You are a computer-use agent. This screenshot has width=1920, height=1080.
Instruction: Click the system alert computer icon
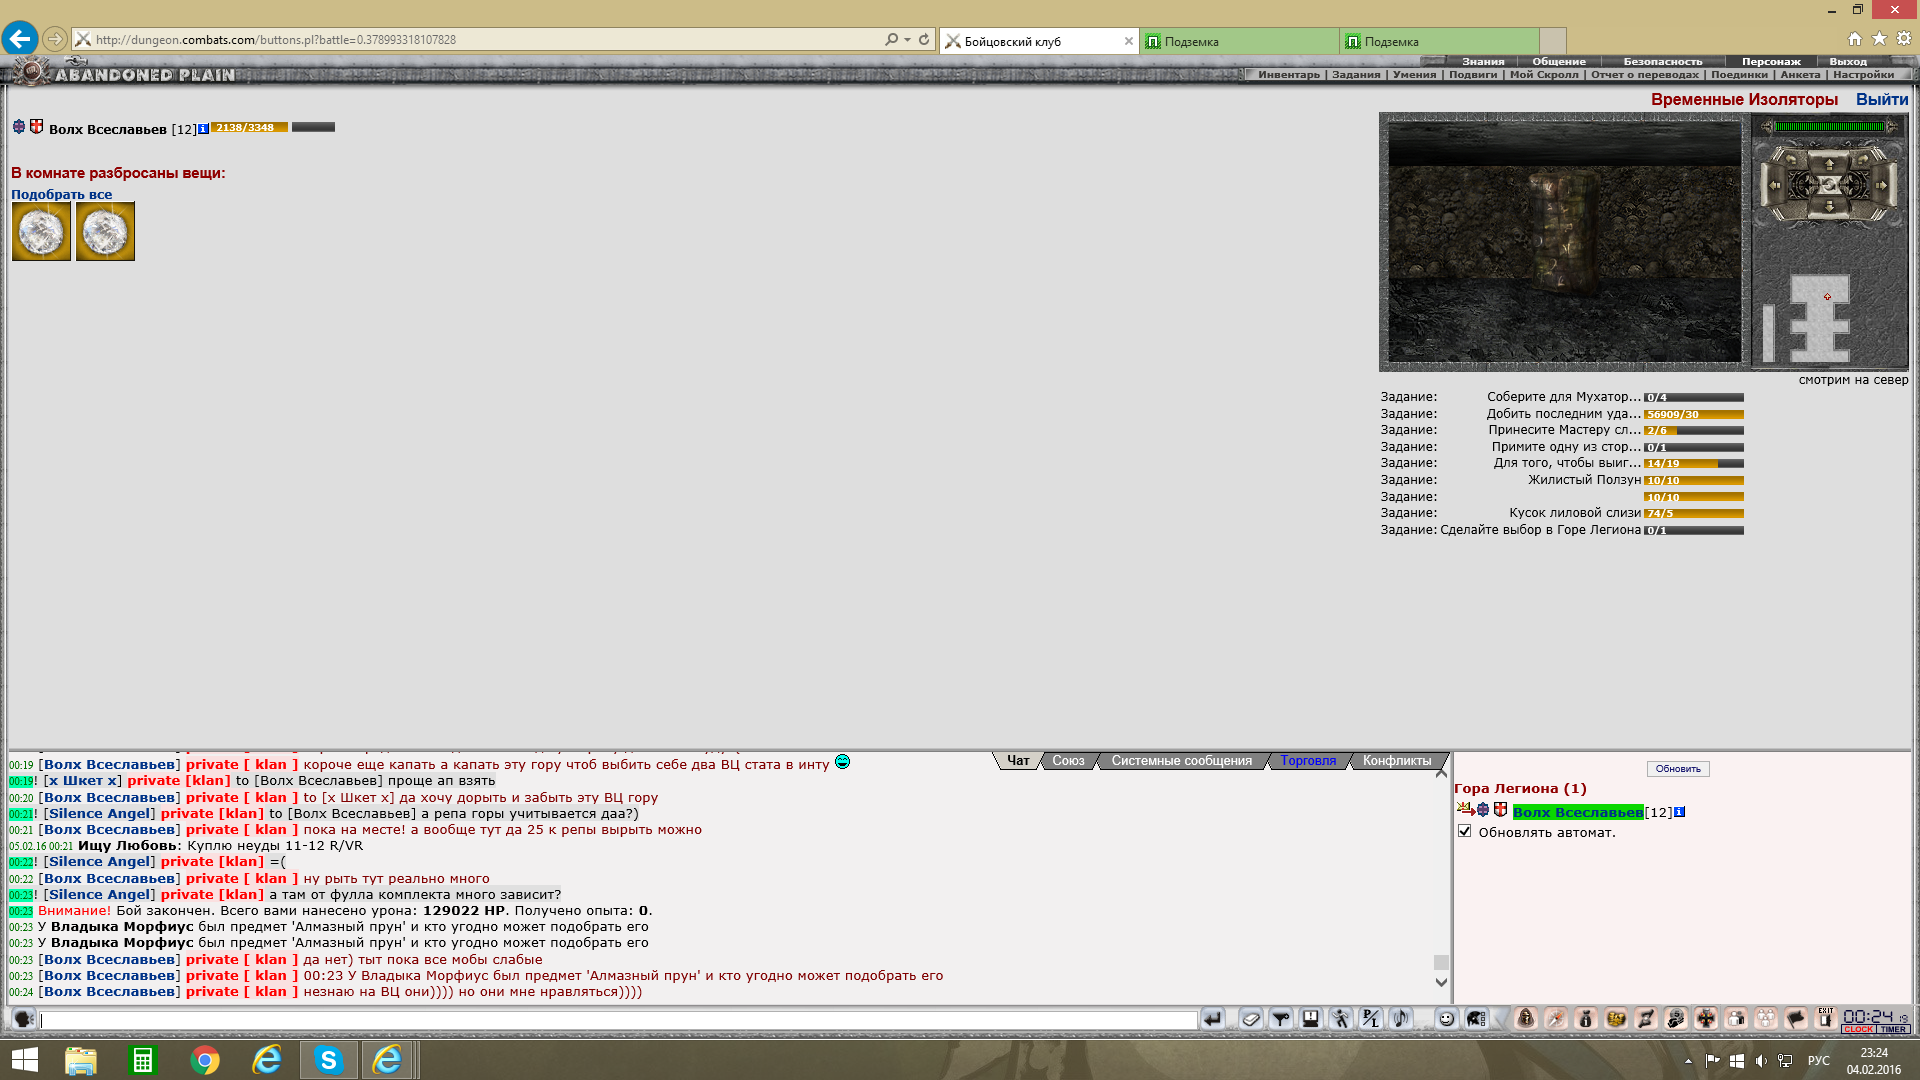(x=1311, y=1019)
